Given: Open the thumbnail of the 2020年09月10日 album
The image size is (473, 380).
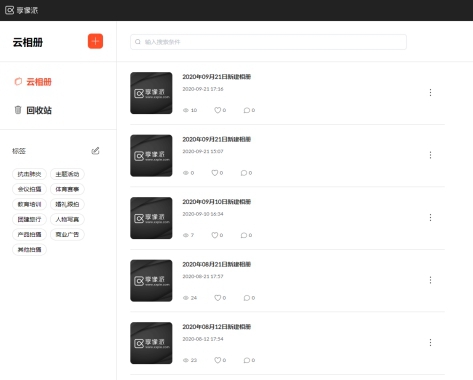Looking at the screenshot, I should [x=151, y=218].
